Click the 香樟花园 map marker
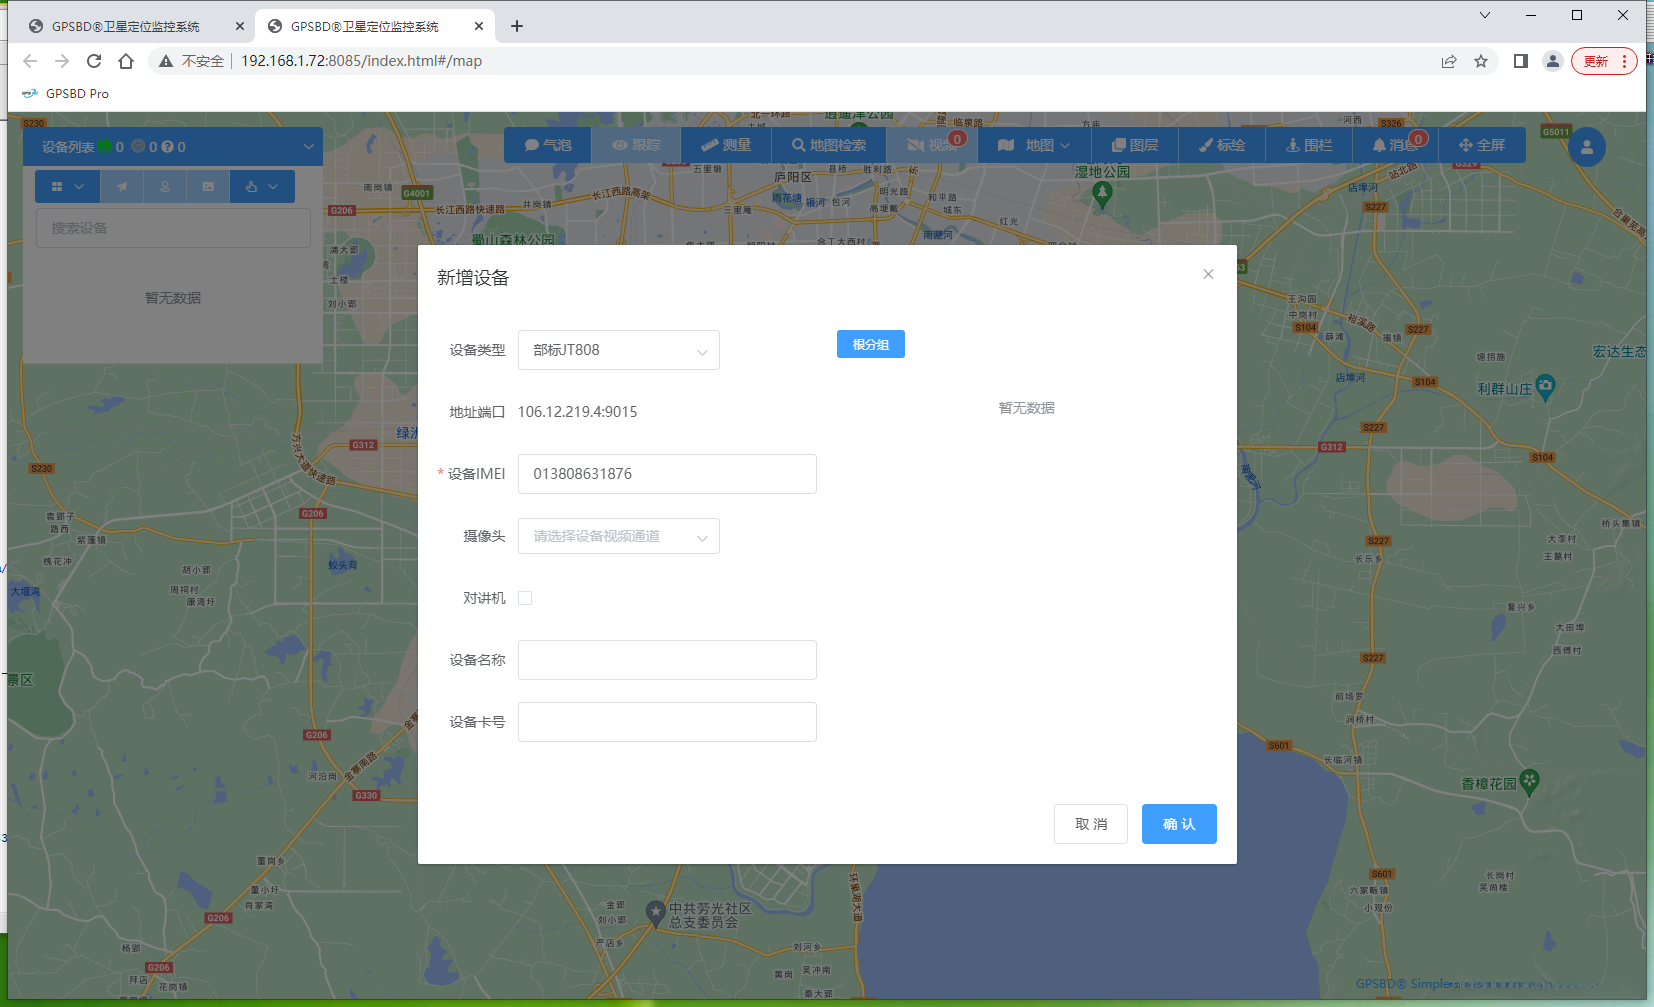 1529,781
